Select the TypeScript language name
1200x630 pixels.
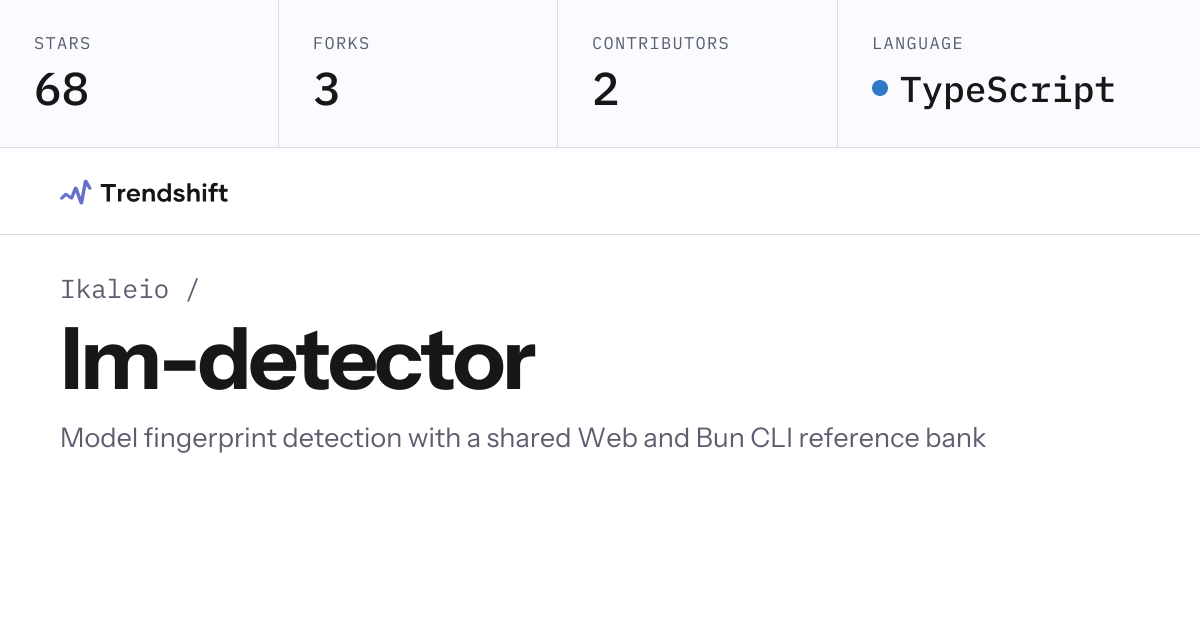[1007, 90]
